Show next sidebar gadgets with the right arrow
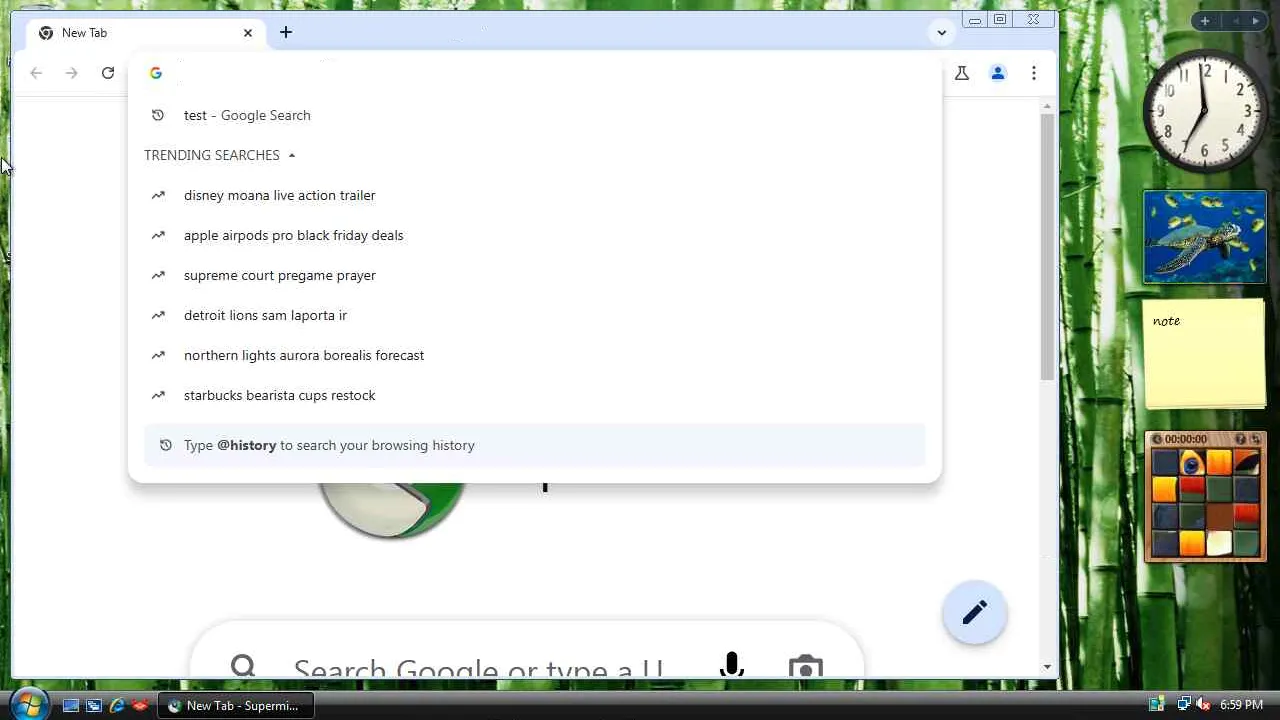This screenshot has height=720, width=1280. [1256, 21]
